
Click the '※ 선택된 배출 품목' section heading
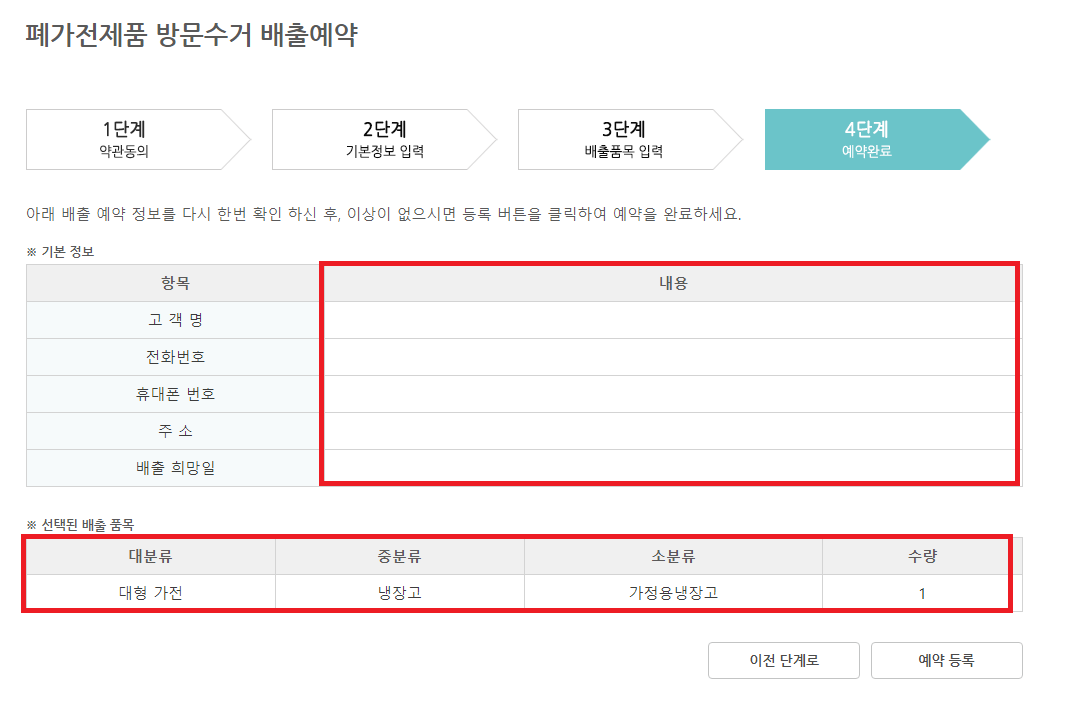80,525
